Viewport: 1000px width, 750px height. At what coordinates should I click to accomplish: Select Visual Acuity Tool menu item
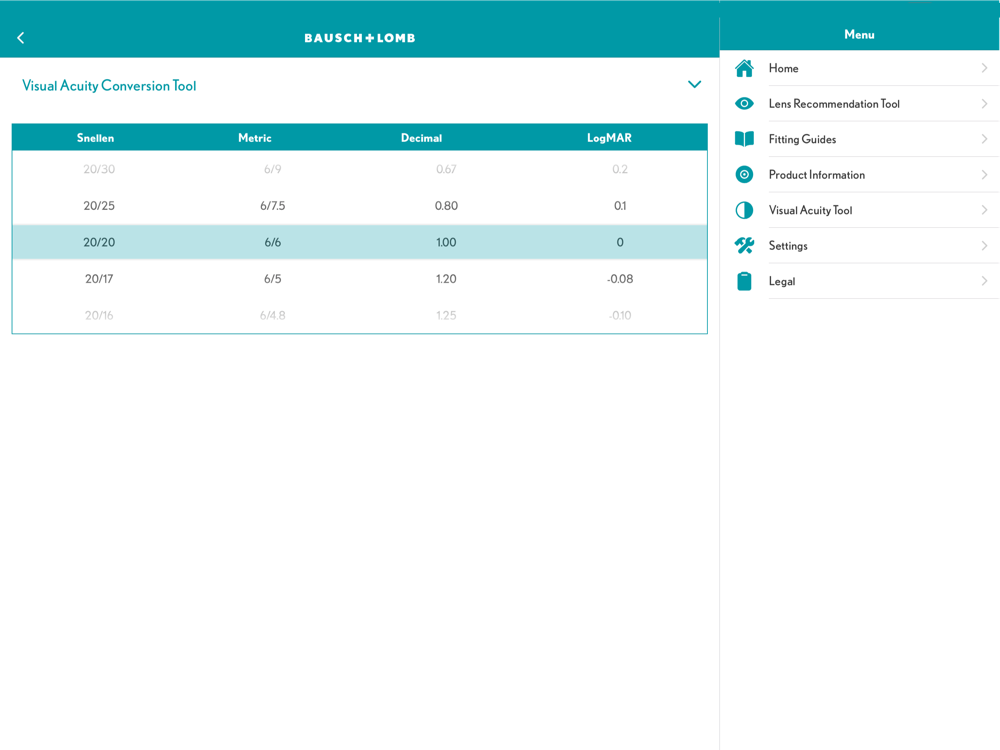(x=860, y=210)
